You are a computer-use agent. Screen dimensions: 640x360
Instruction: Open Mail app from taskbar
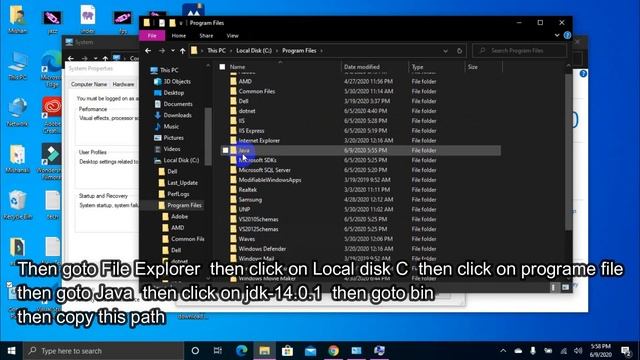310,351
